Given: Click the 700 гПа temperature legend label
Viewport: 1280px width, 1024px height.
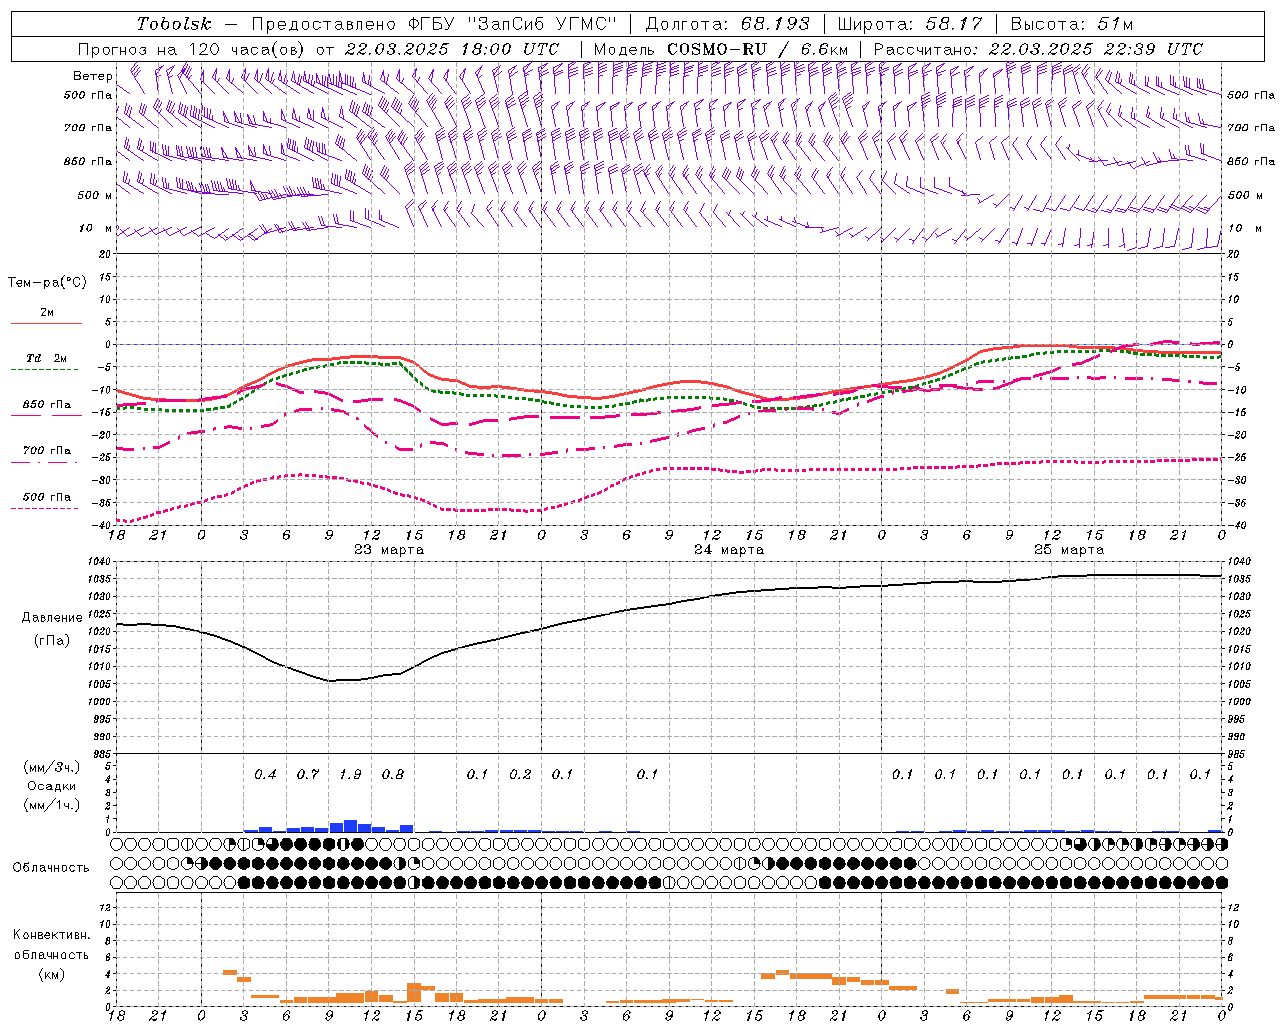Looking at the screenshot, I should pyautogui.click(x=47, y=450).
